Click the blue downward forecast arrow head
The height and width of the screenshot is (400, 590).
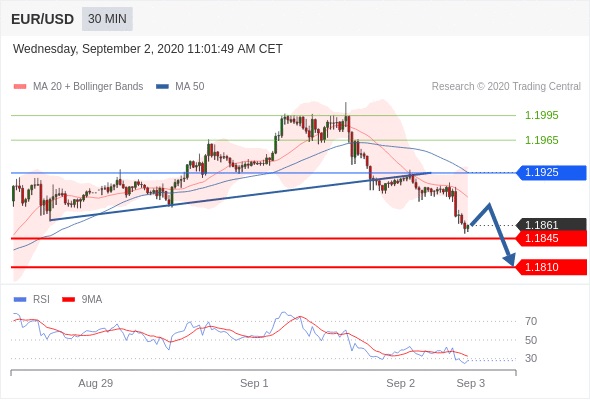(x=509, y=259)
